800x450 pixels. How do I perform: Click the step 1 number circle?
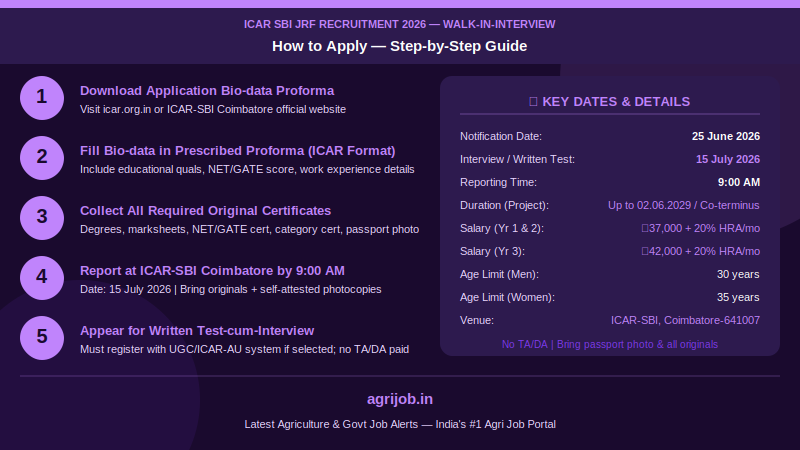point(42,98)
